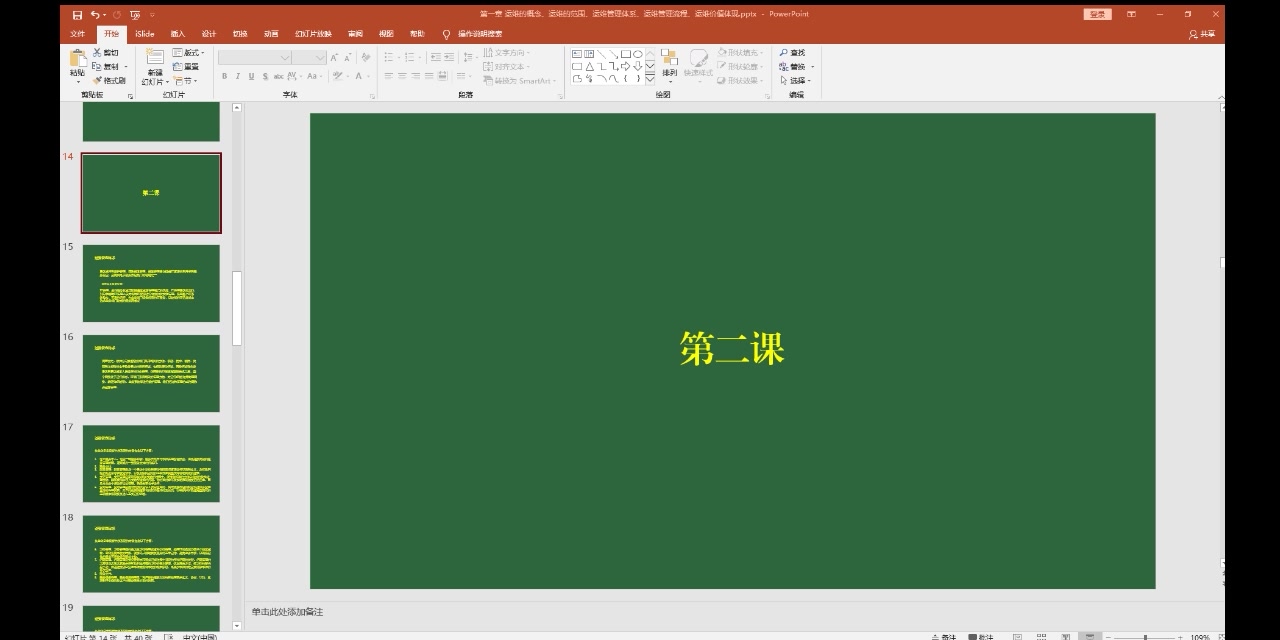1280x640 pixels.
Task: Toggle Underline formatting
Action: point(251,76)
